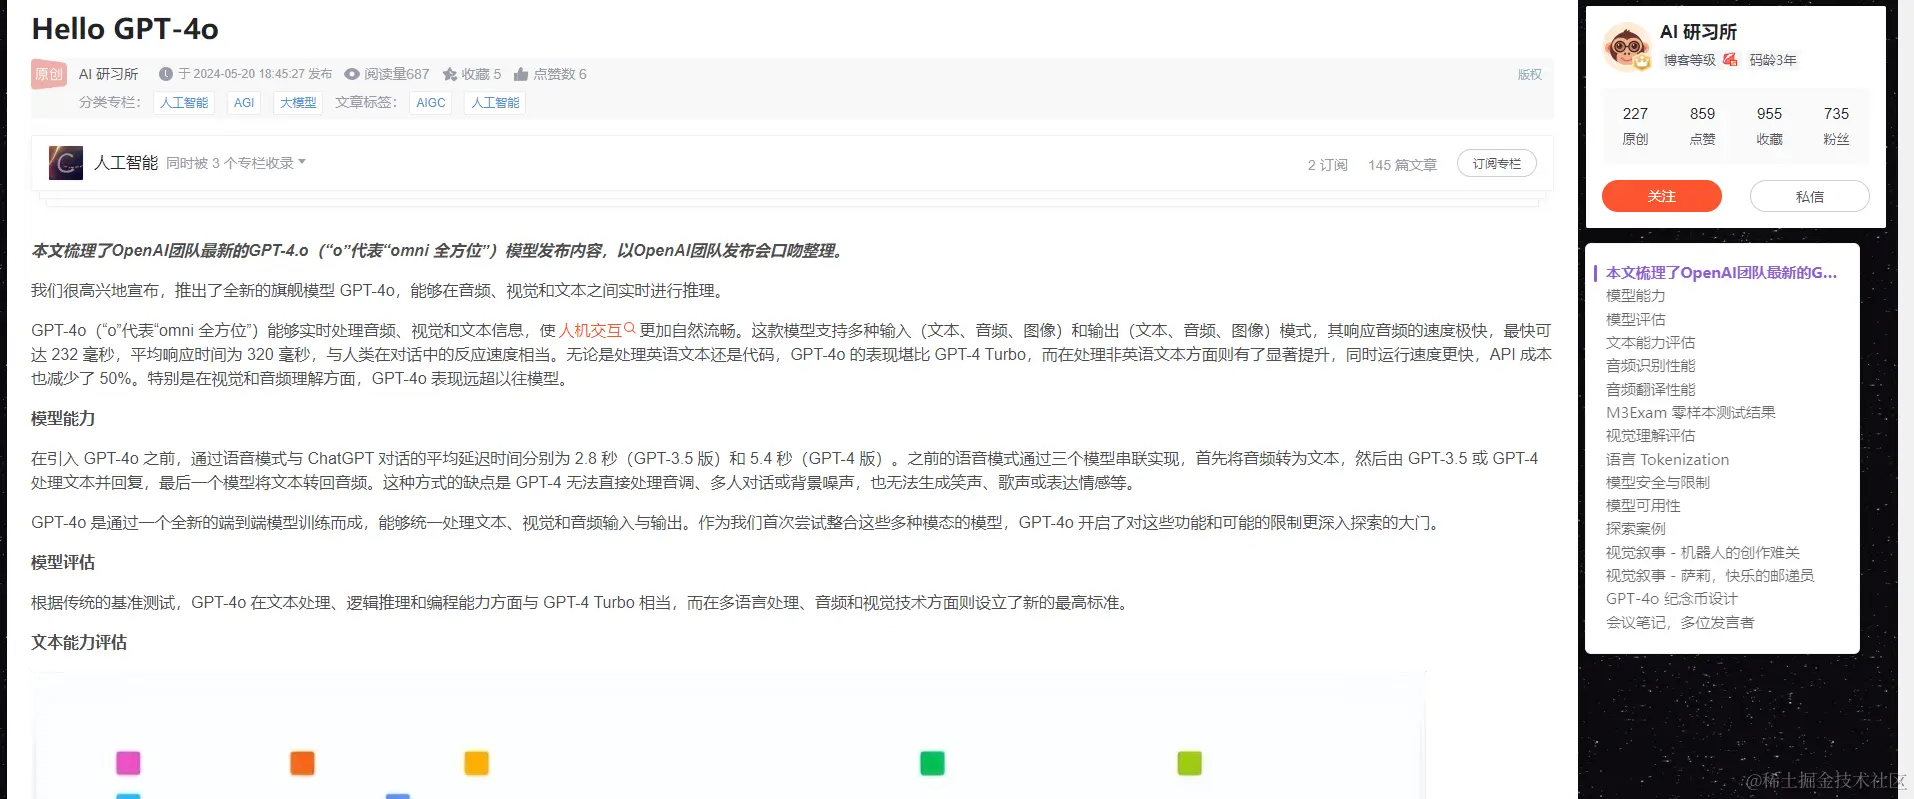Jump to 音频翻译性能 in table of contents
Image resolution: width=1914 pixels, height=799 pixels.
[x=1651, y=389]
